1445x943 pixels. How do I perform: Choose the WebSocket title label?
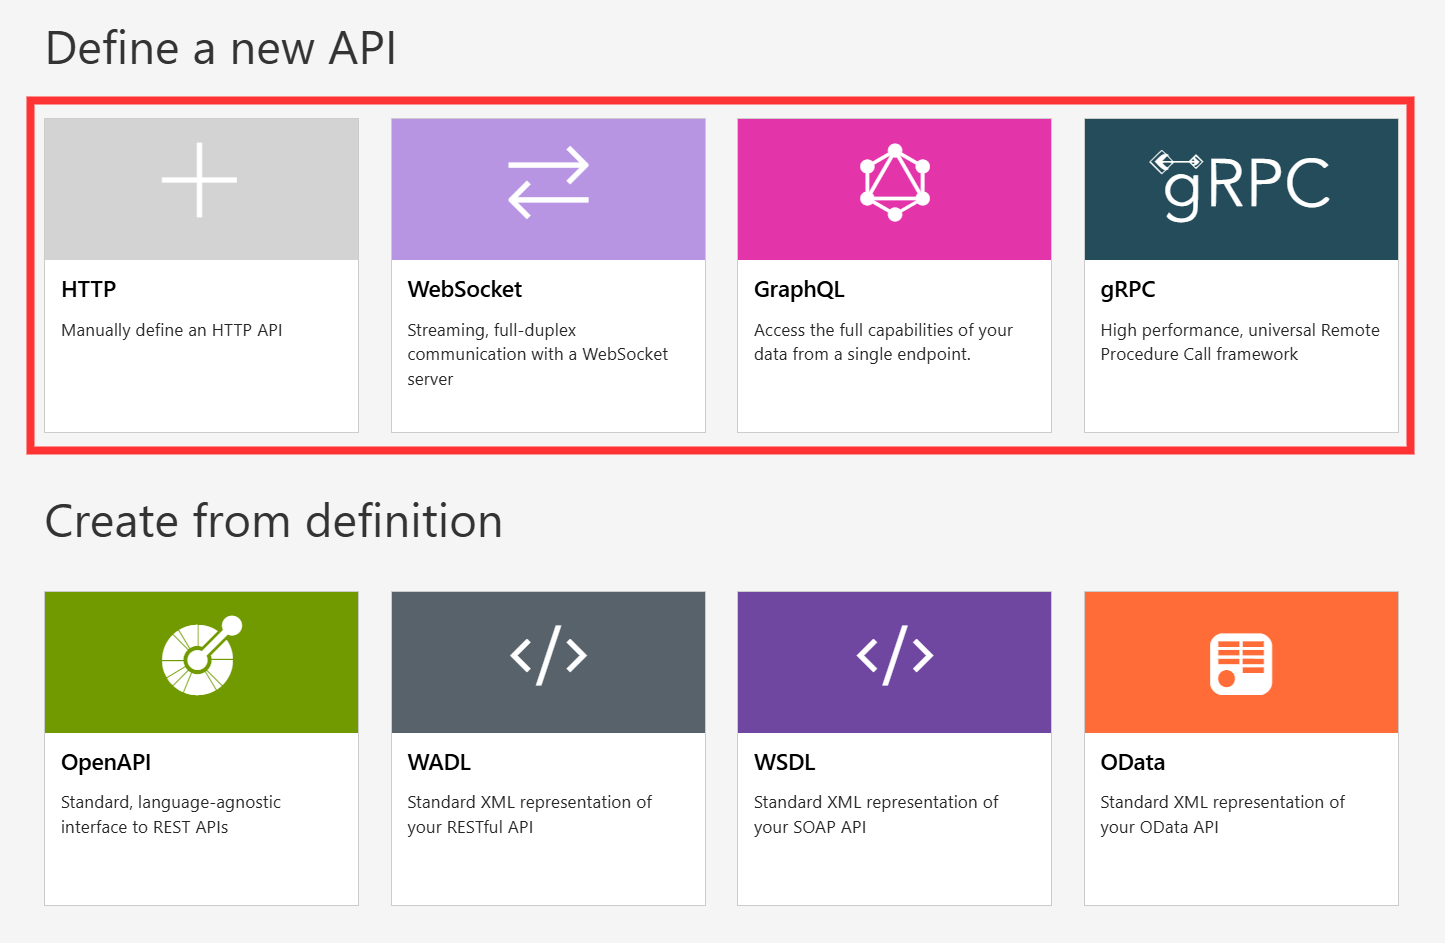click(464, 290)
